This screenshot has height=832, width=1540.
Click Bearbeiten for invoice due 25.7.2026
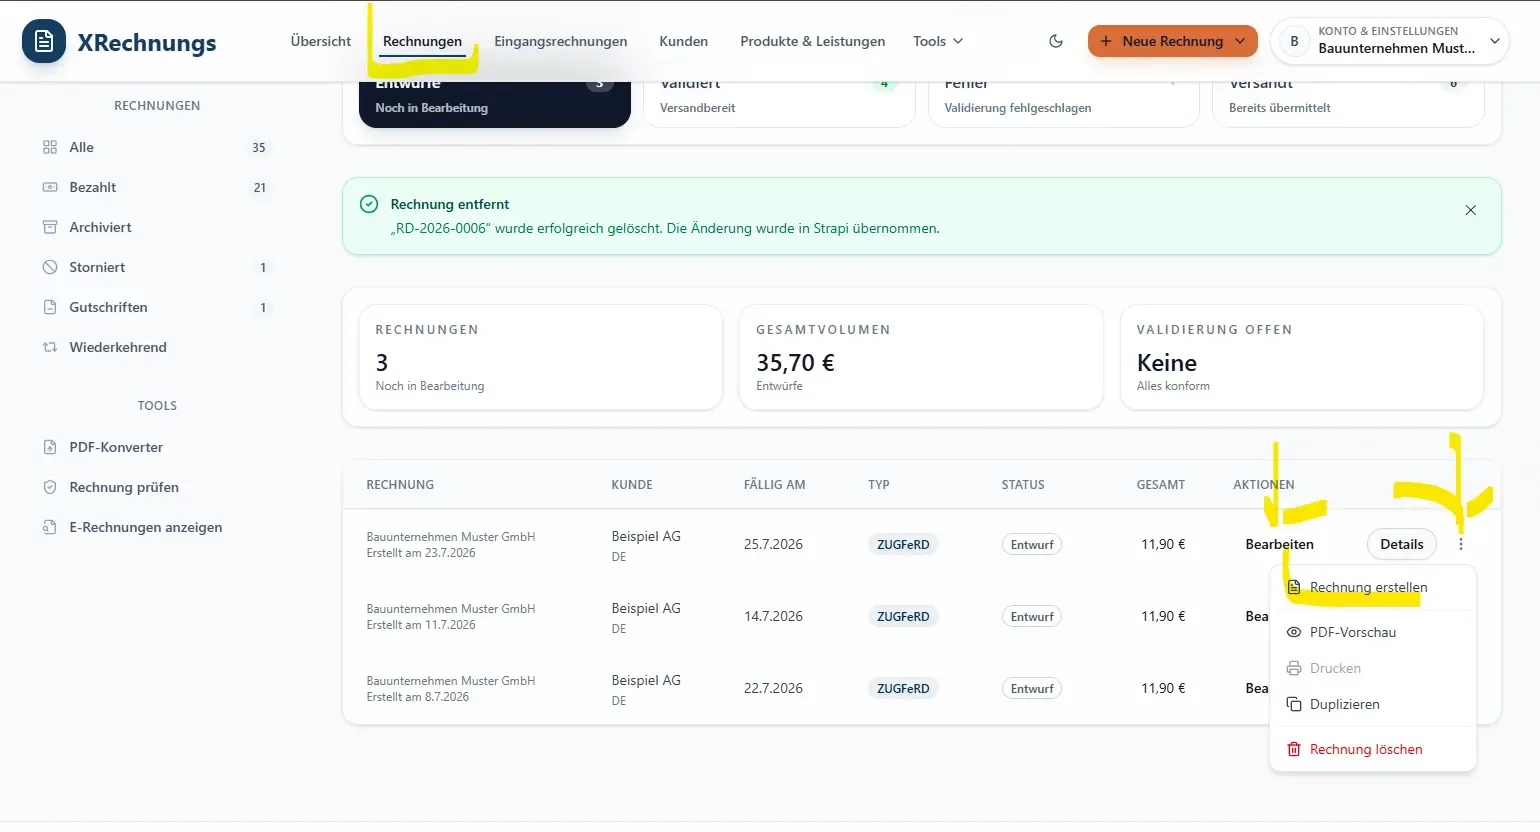click(1279, 544)
